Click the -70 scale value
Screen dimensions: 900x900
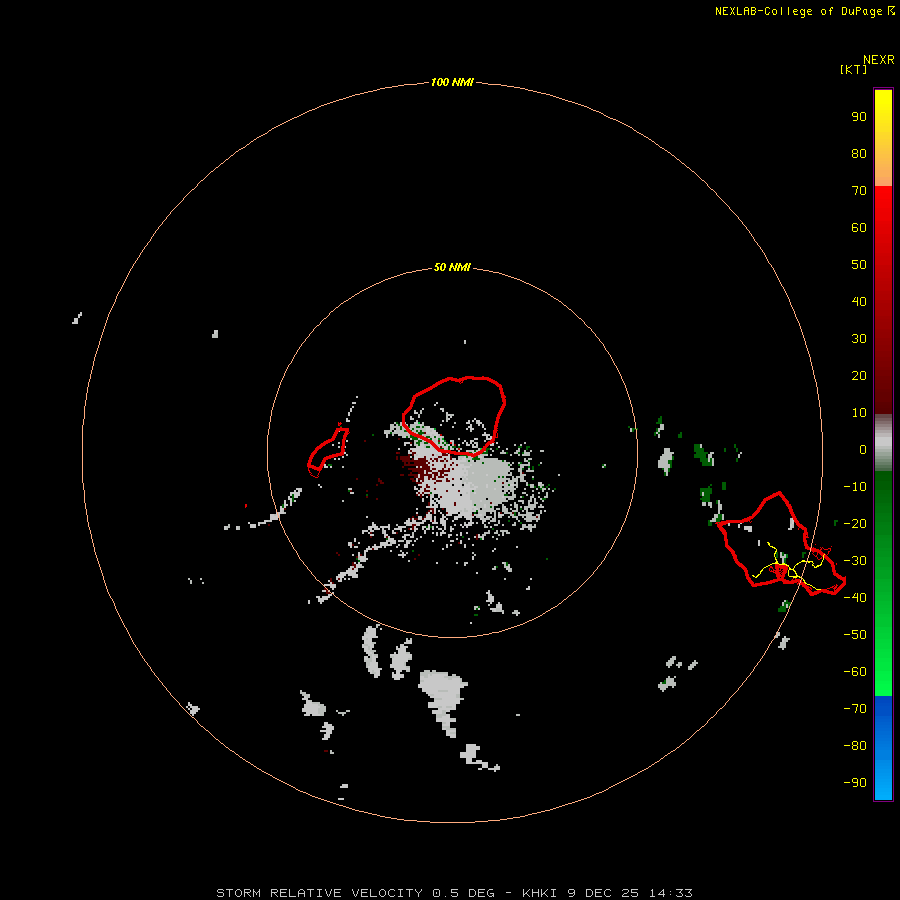[x=855, y=709]
